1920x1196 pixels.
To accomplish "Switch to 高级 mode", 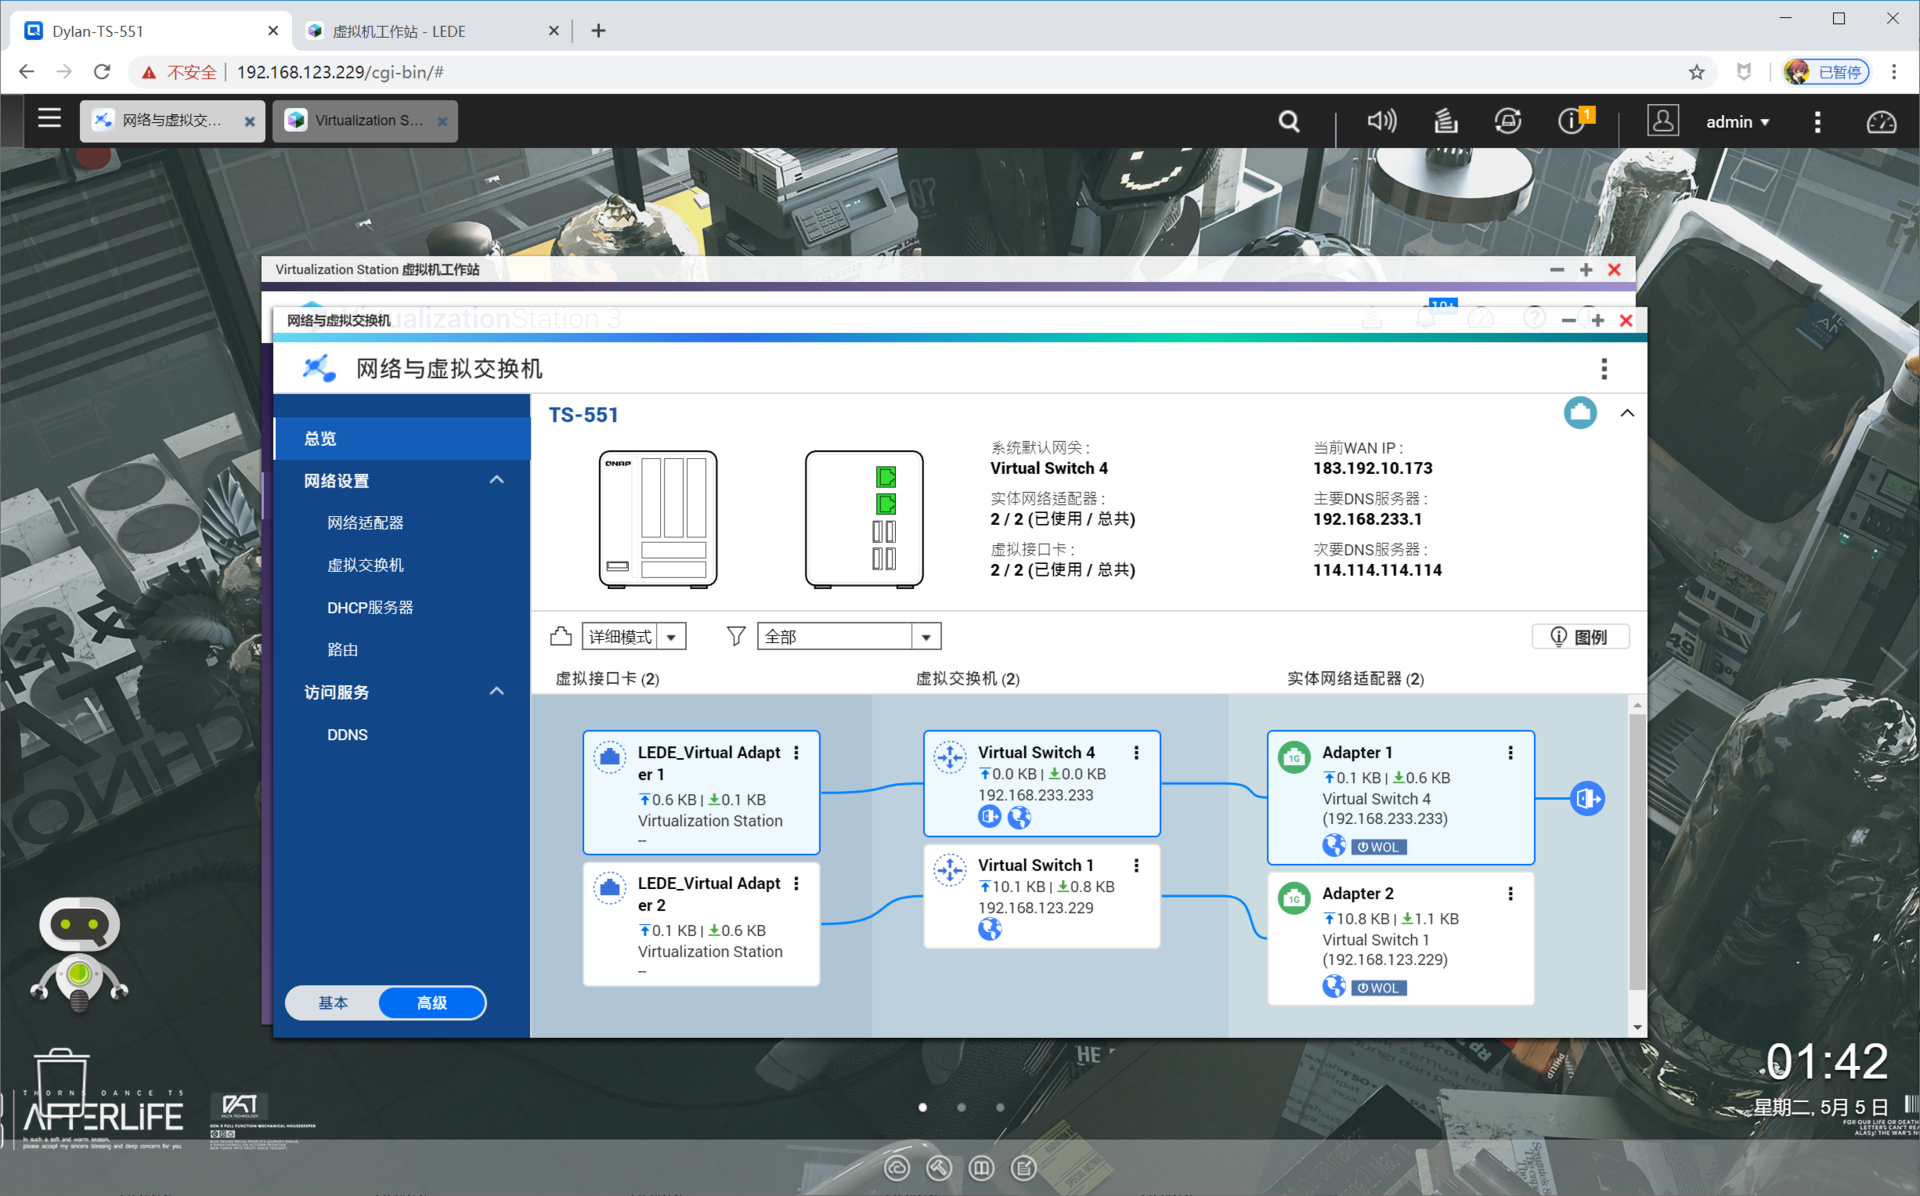I will (x=432, y=1003).
